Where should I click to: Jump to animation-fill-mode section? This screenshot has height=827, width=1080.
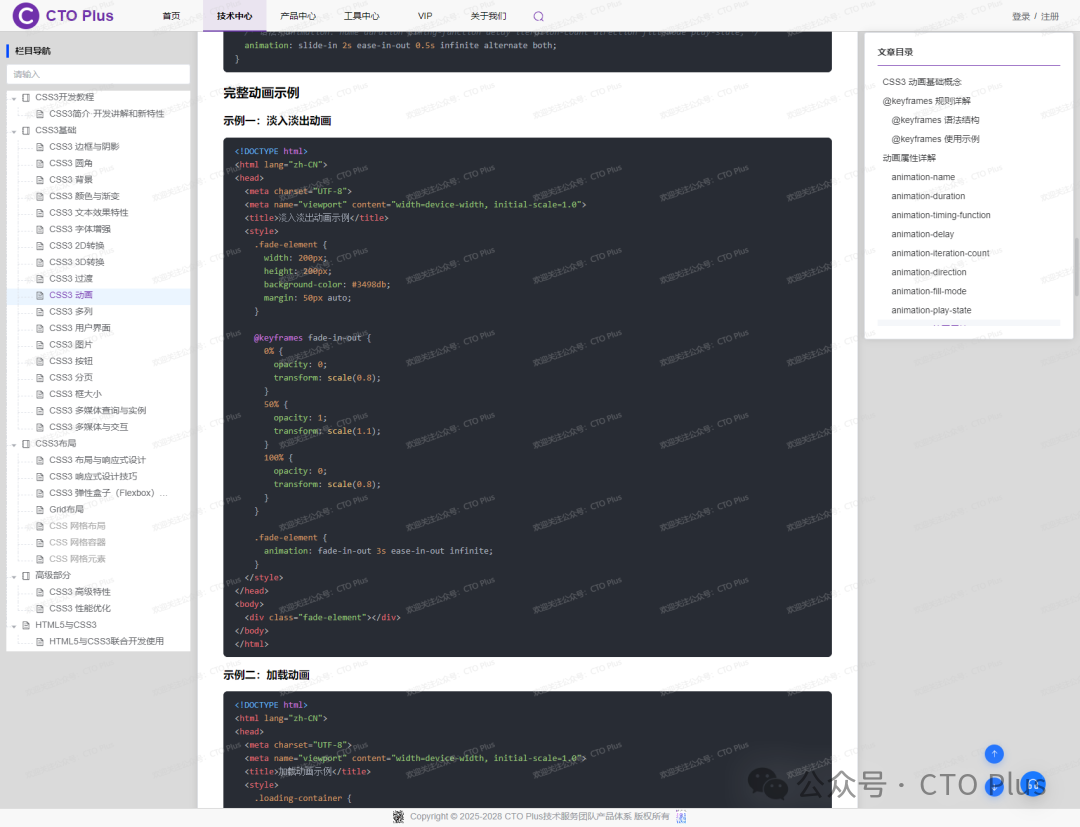928,291
